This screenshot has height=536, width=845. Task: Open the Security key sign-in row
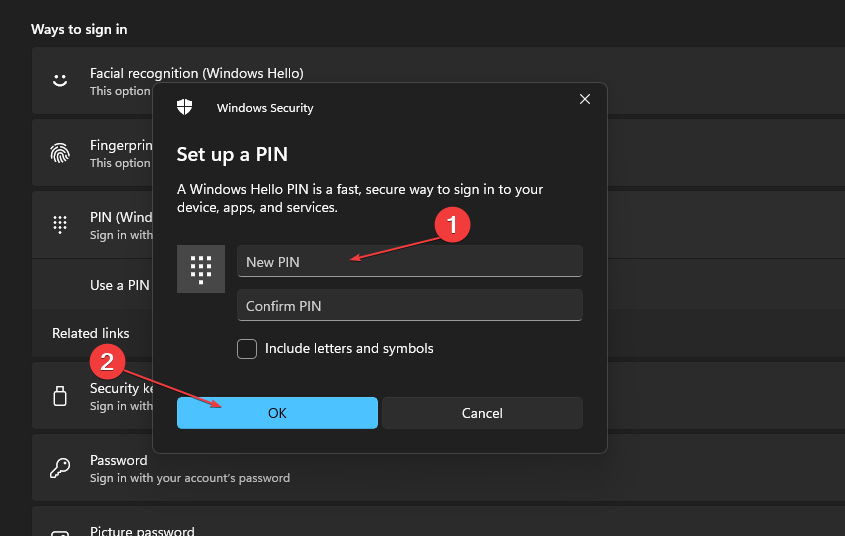pyautogui.click(x=110, y=396)
